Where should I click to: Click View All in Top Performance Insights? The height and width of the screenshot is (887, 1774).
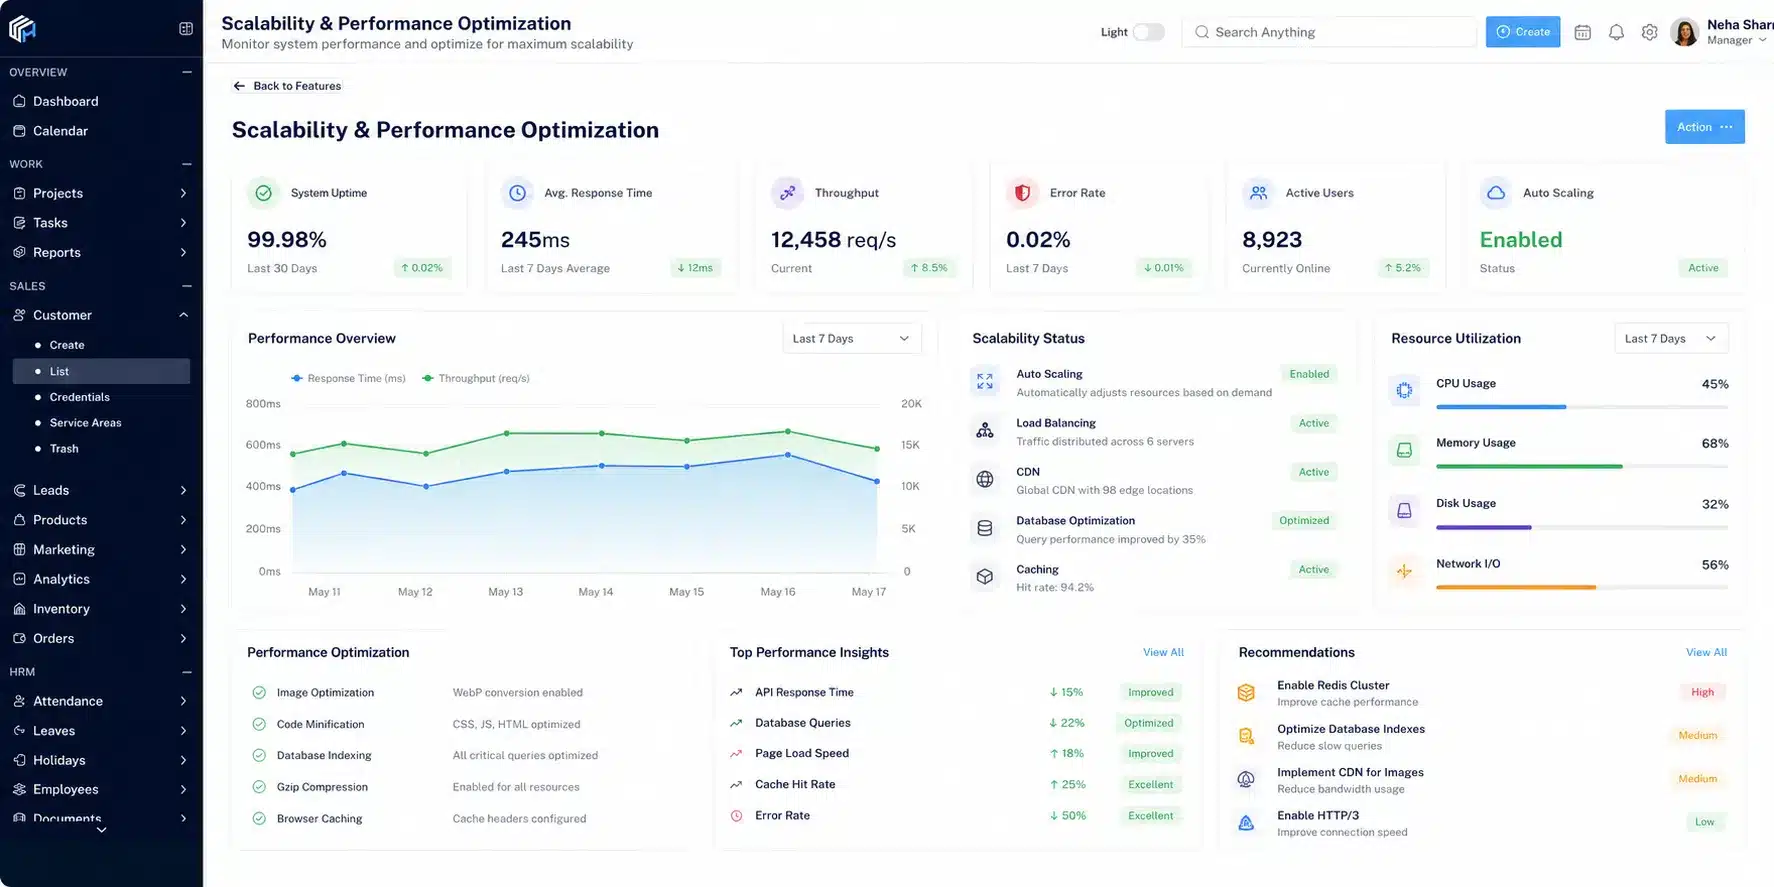pos(1163,652)
